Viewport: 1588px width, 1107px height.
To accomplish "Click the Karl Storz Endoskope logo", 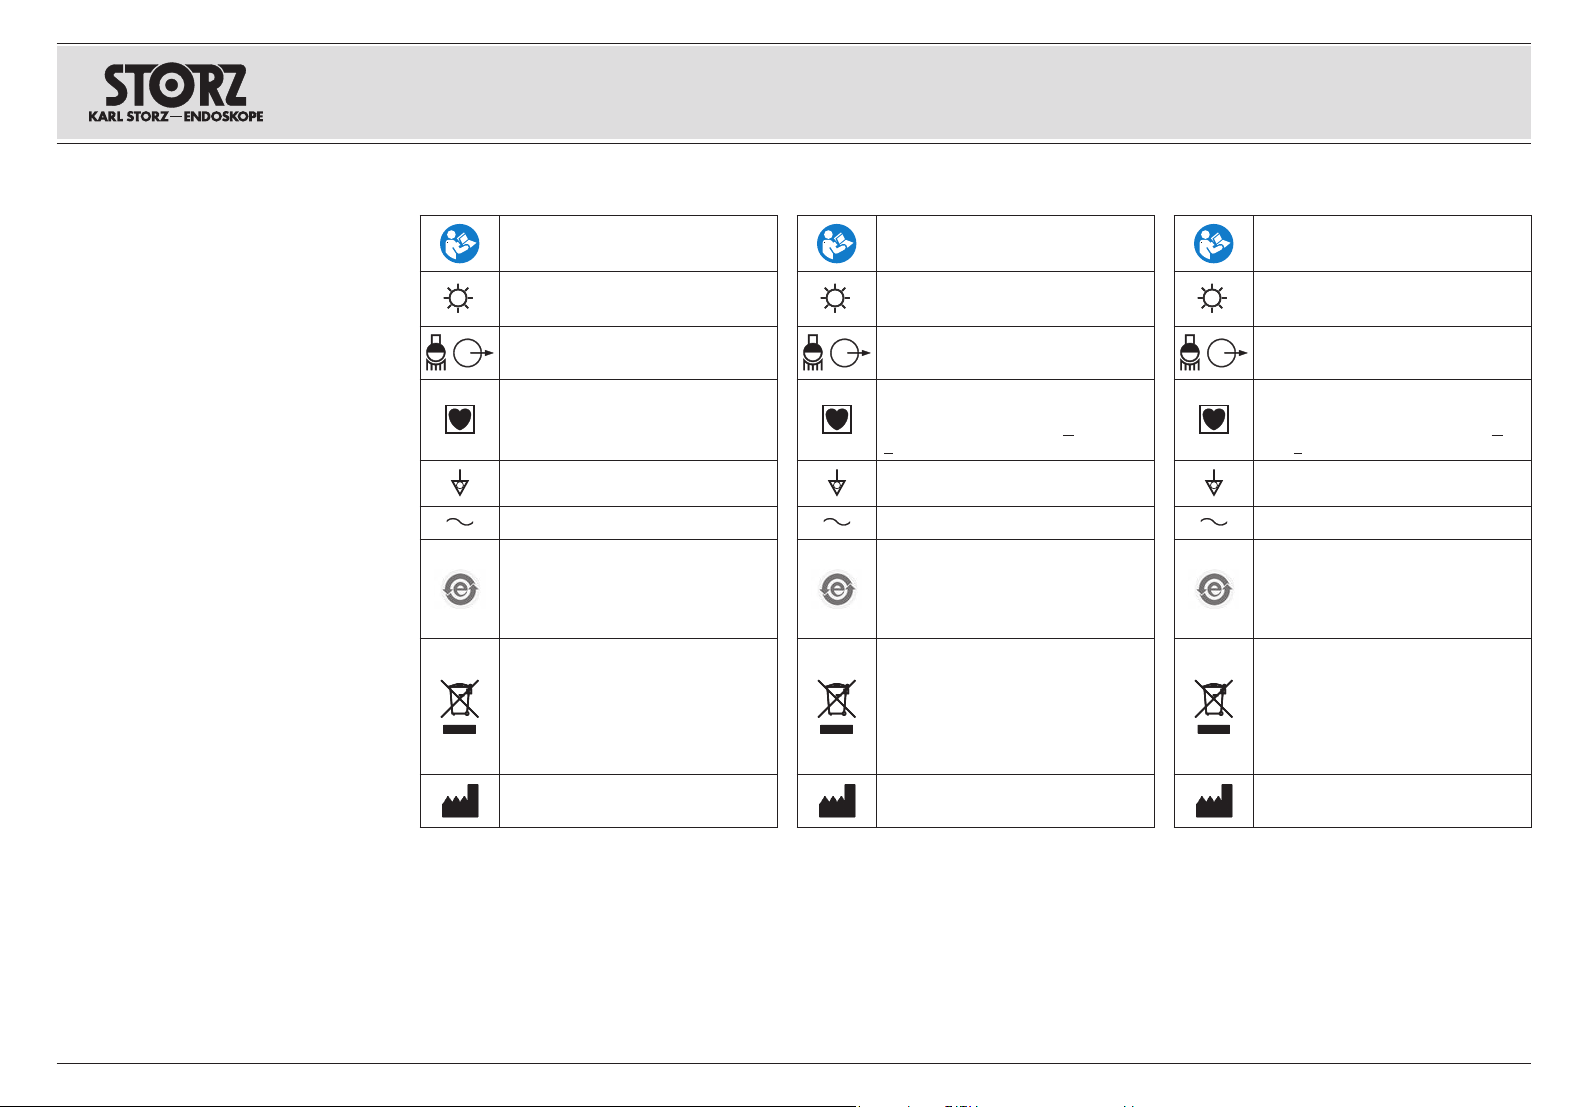I will pos(176,93).
